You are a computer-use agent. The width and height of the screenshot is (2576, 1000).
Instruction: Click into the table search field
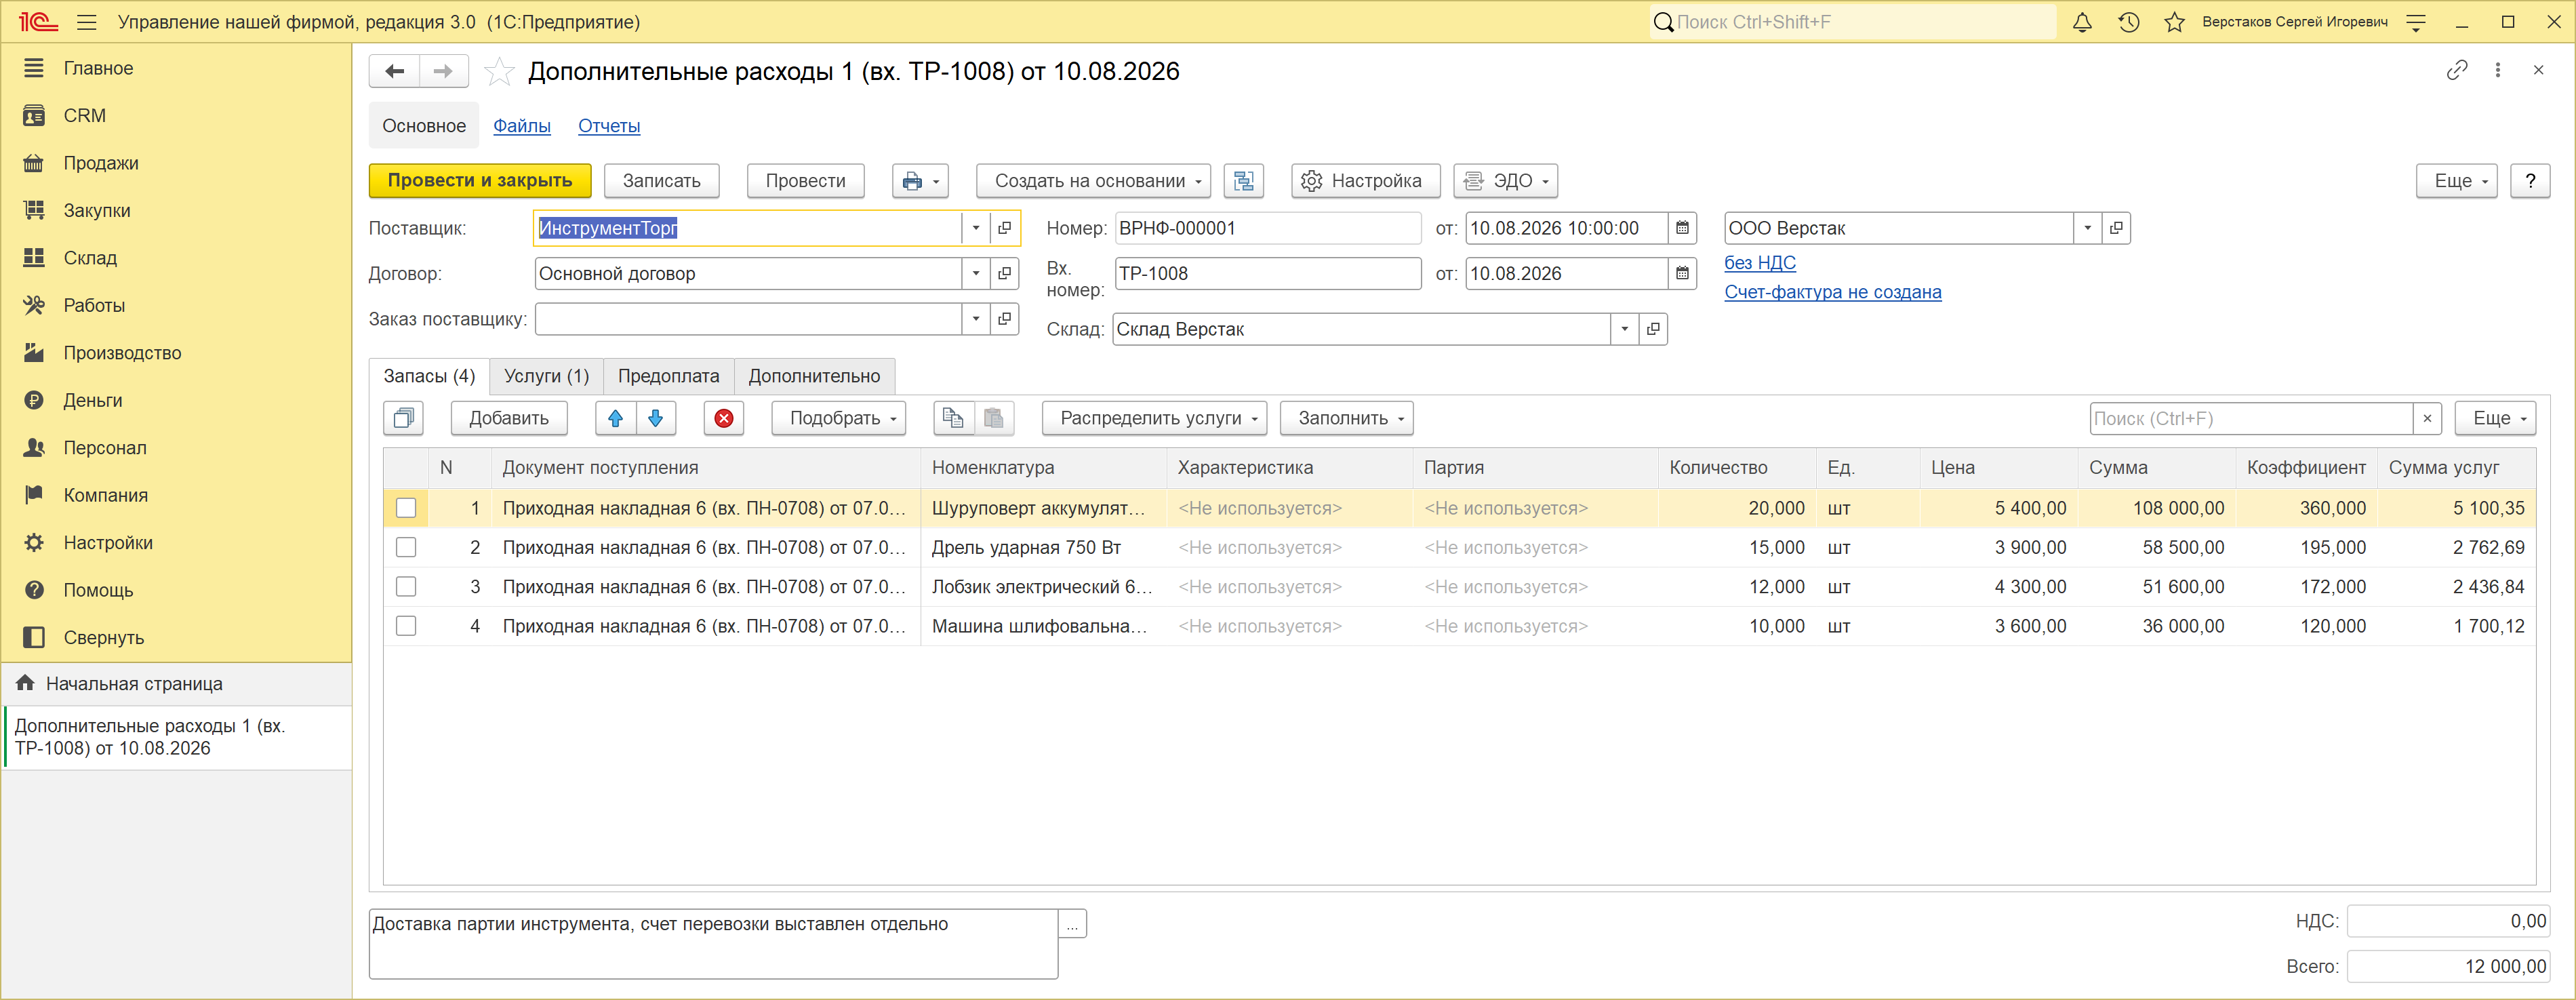pyautogui.click(x=2251, y=419)
